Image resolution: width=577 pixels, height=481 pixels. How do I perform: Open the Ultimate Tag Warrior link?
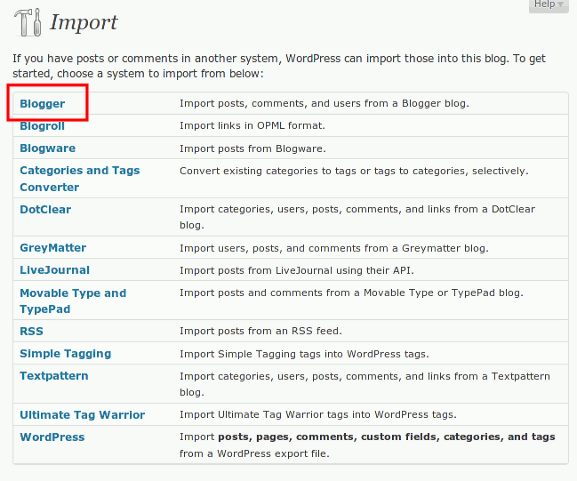[x=82, y=415]
